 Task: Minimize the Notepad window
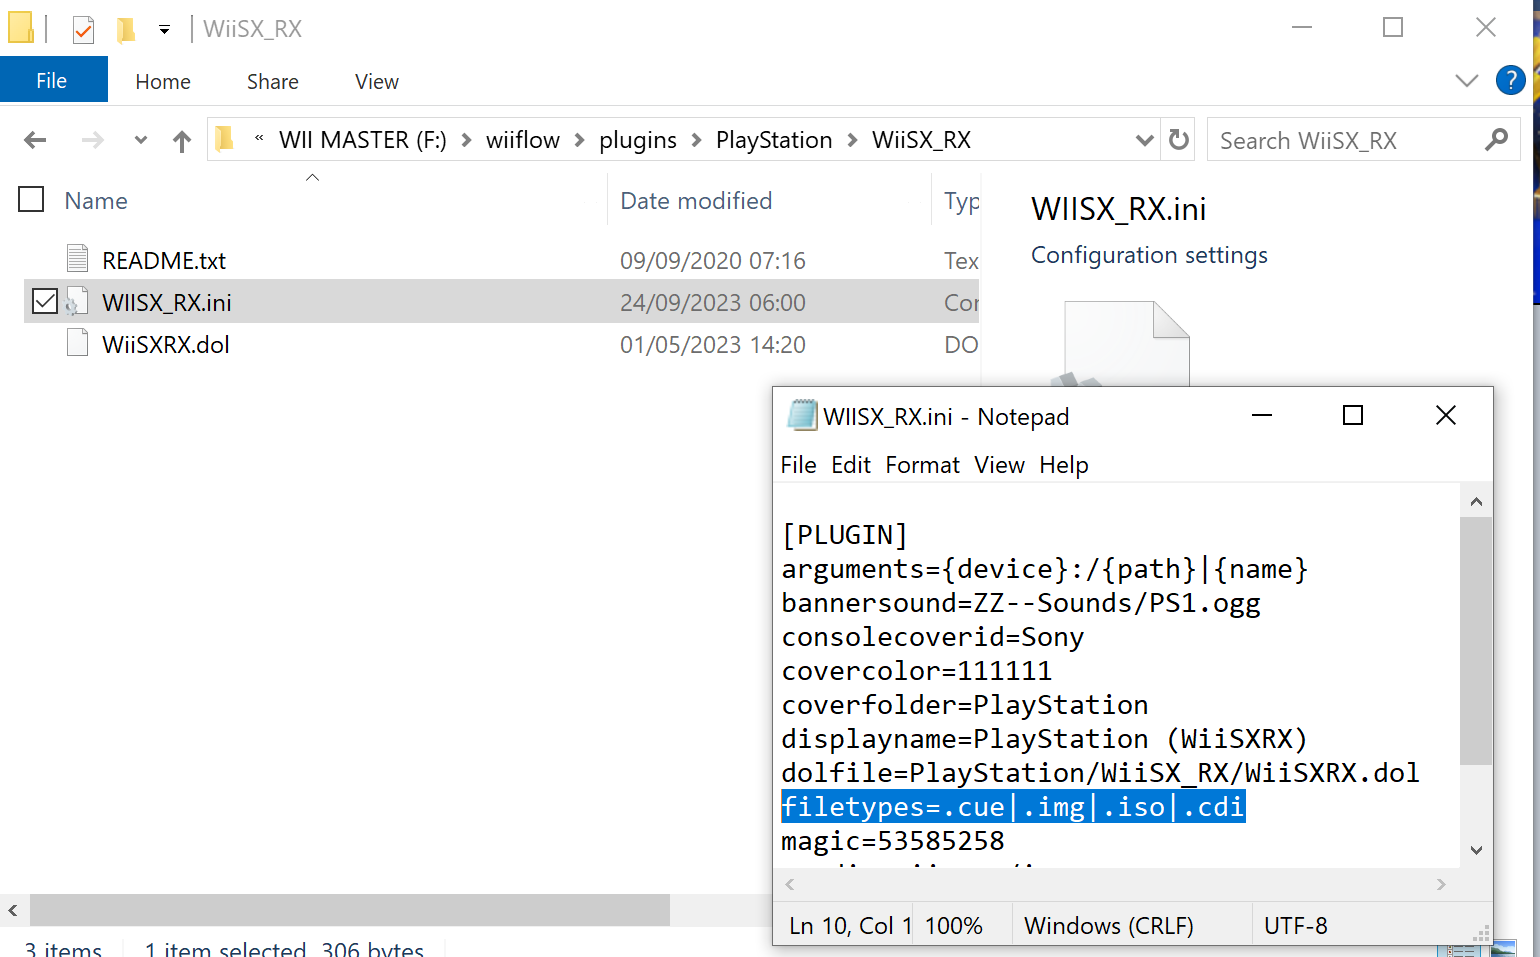click(x=1262, y=415)
